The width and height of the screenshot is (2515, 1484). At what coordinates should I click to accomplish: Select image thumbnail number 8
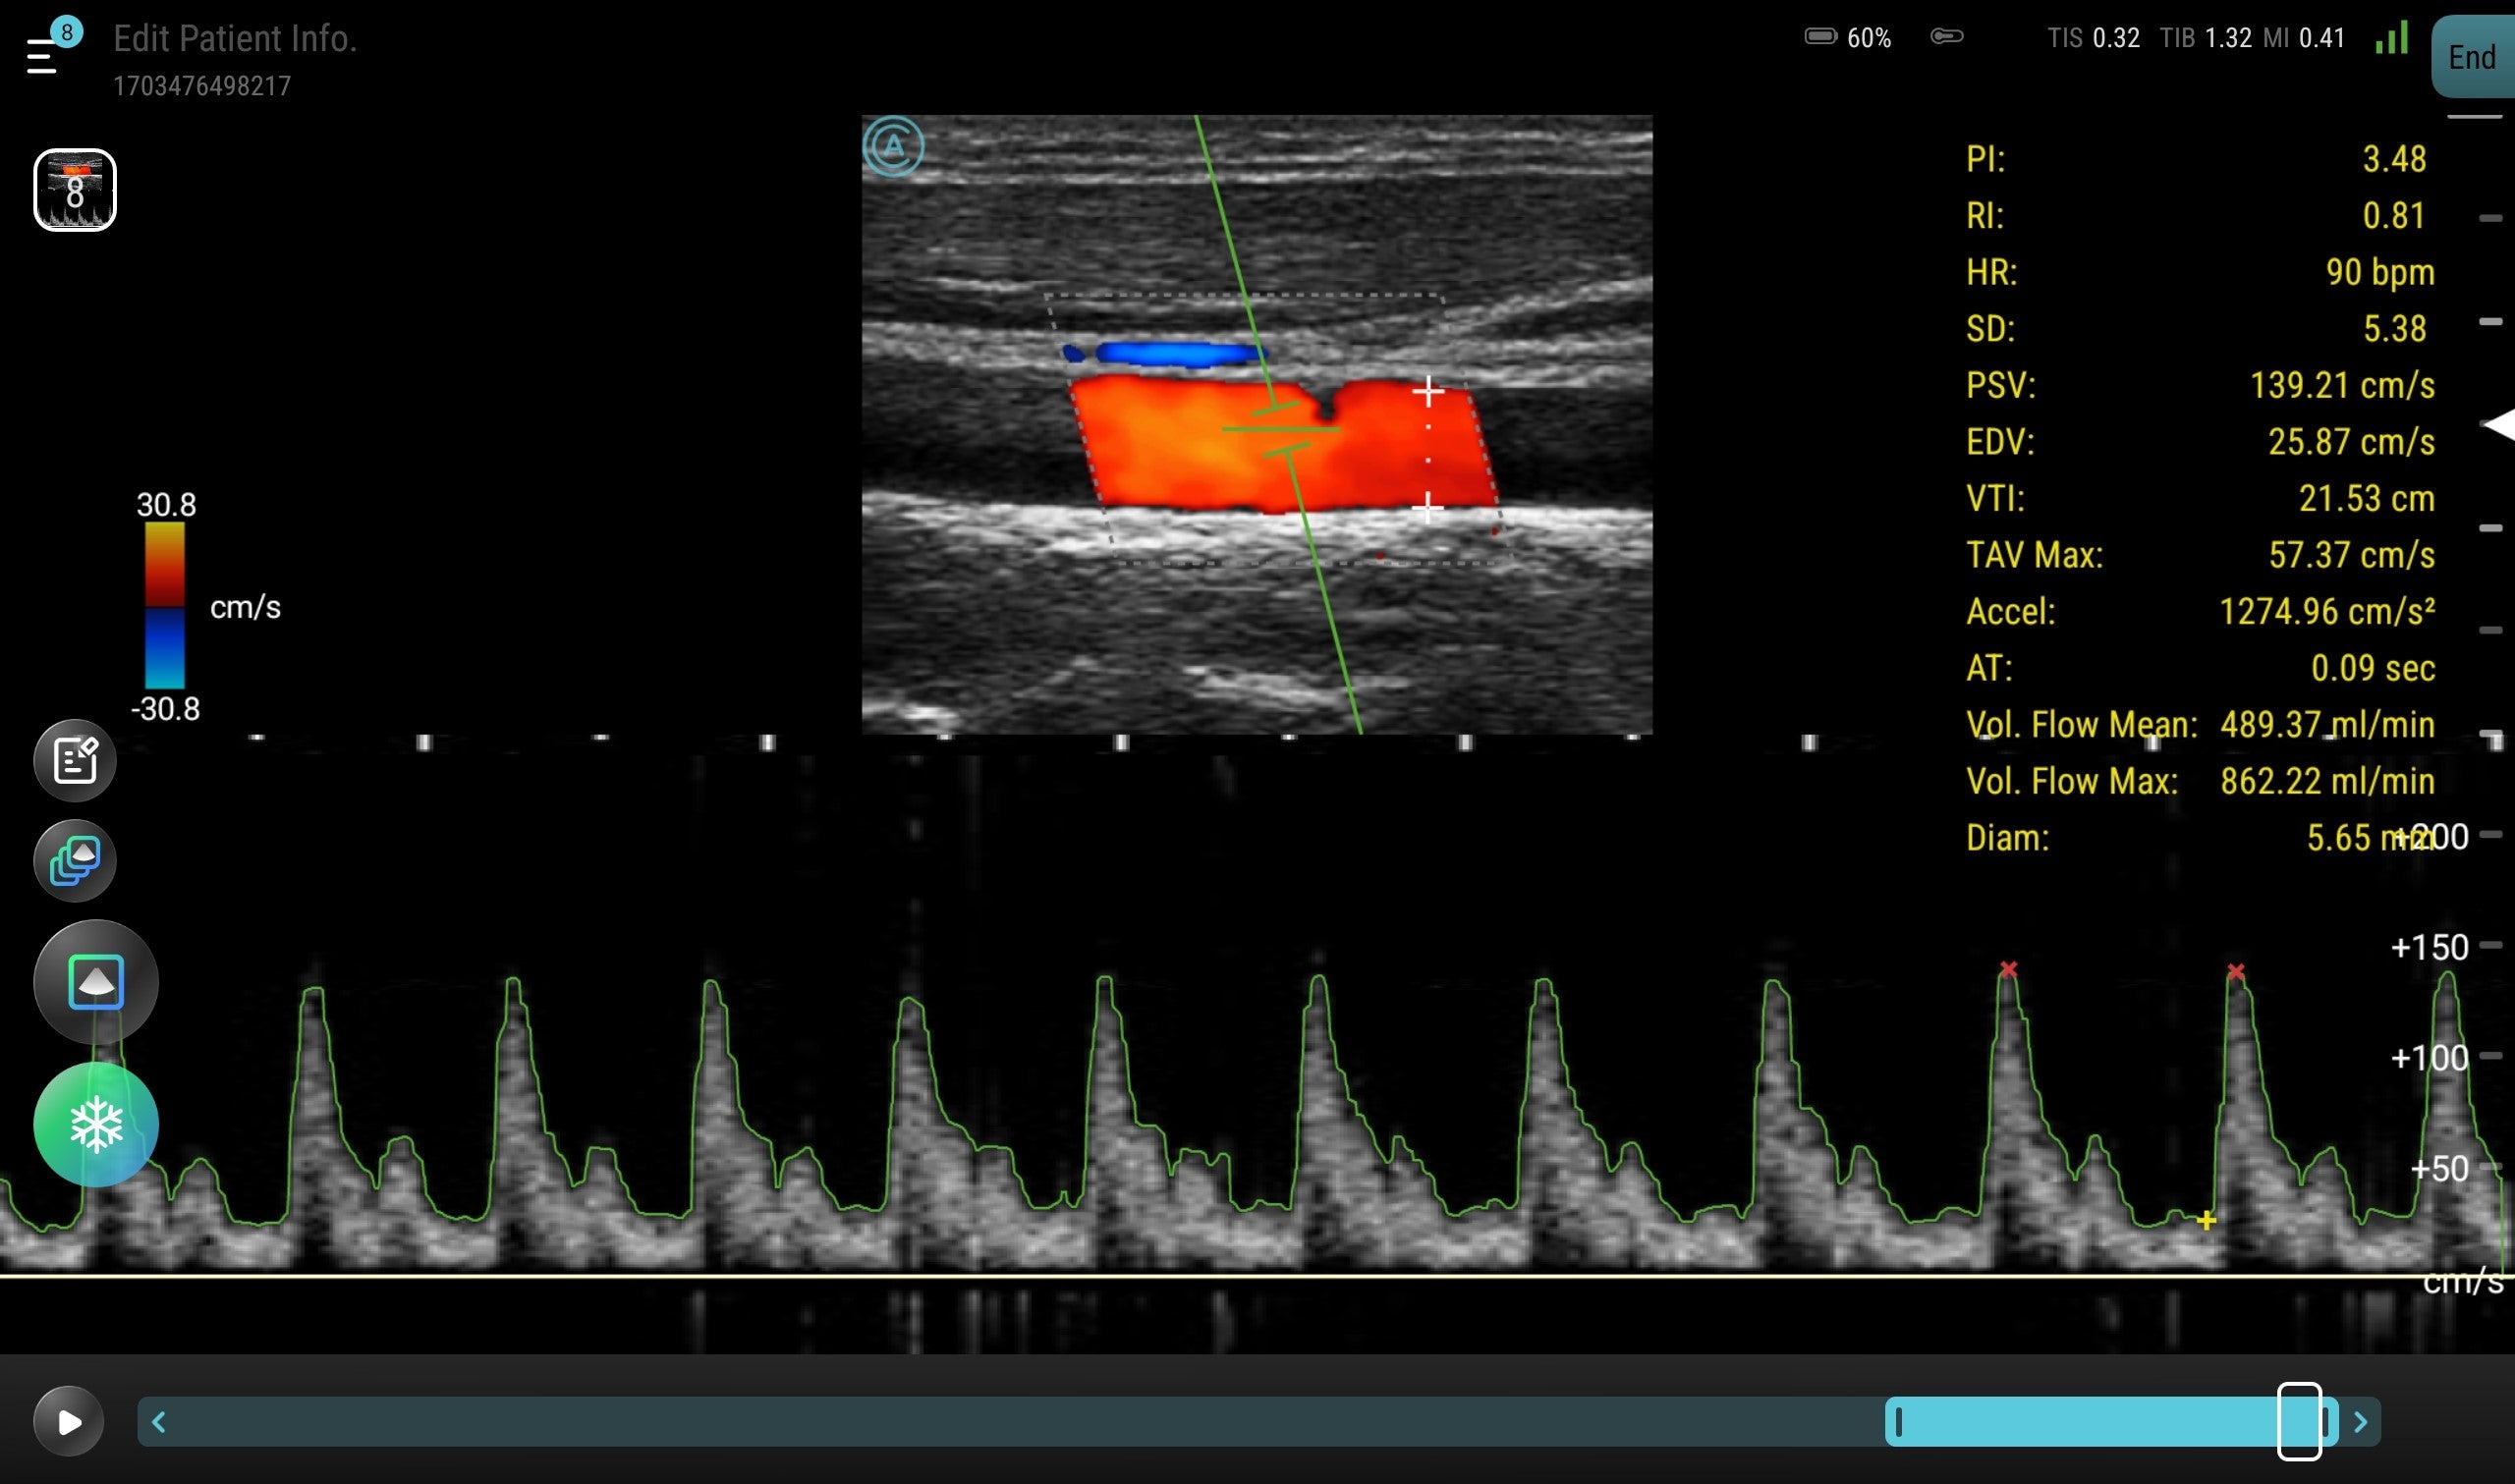(x=75, y=189)
